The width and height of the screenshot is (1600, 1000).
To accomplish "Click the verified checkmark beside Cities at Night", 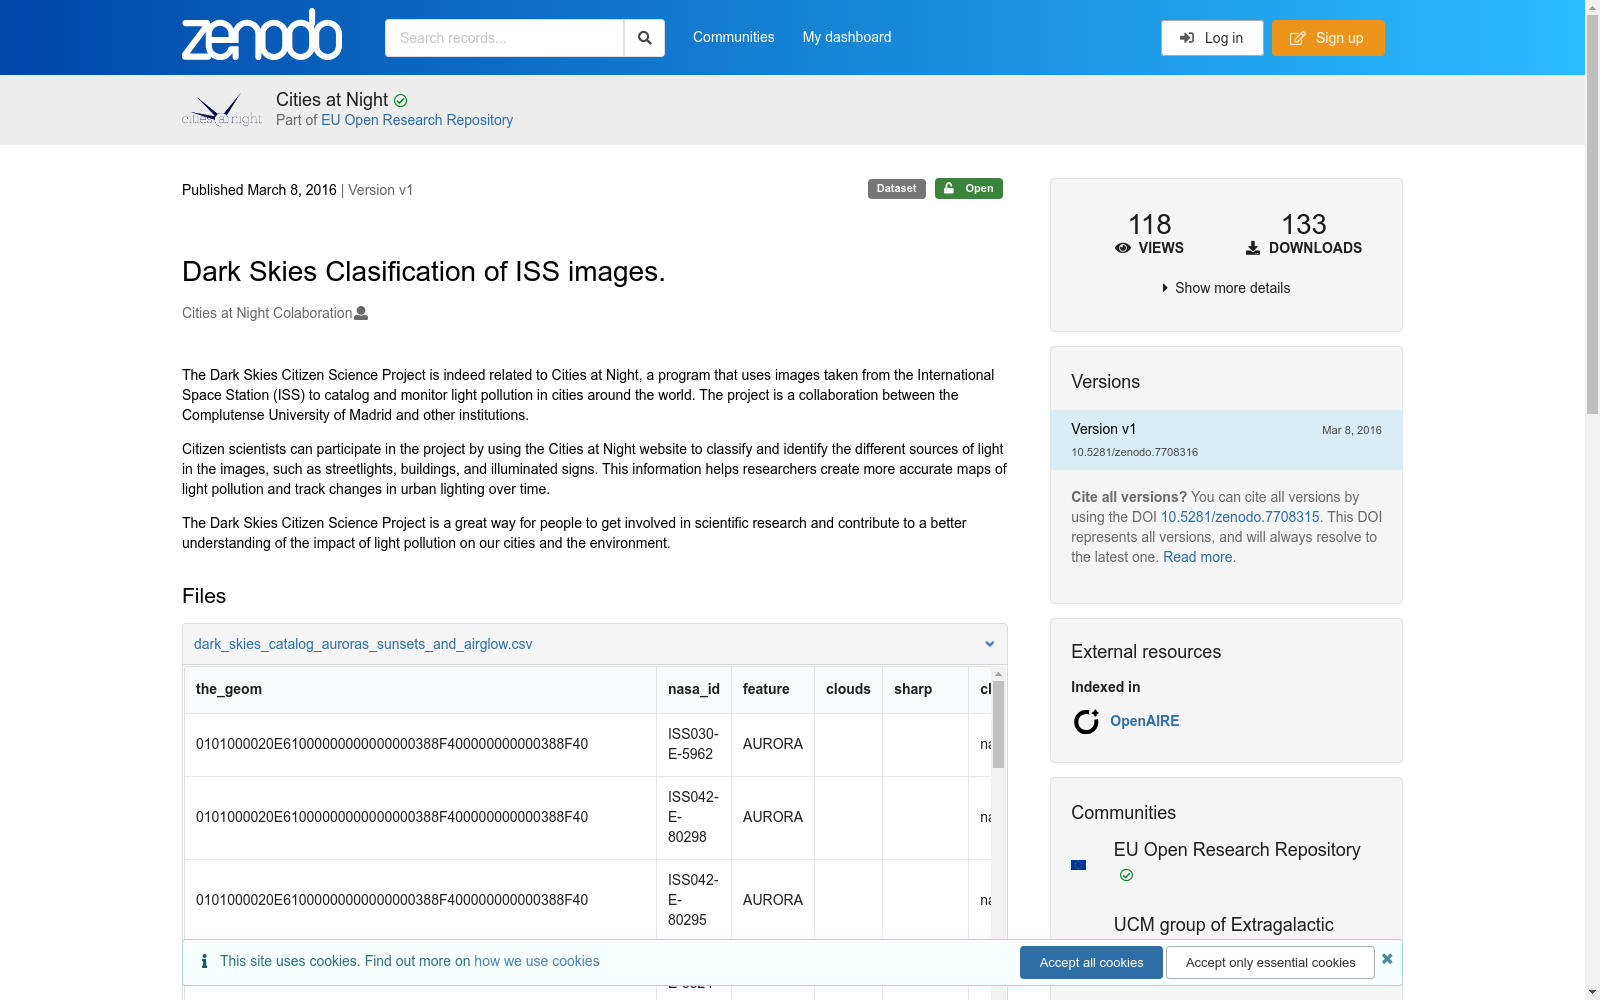I will pyautogui.click(x=401, y=101).
